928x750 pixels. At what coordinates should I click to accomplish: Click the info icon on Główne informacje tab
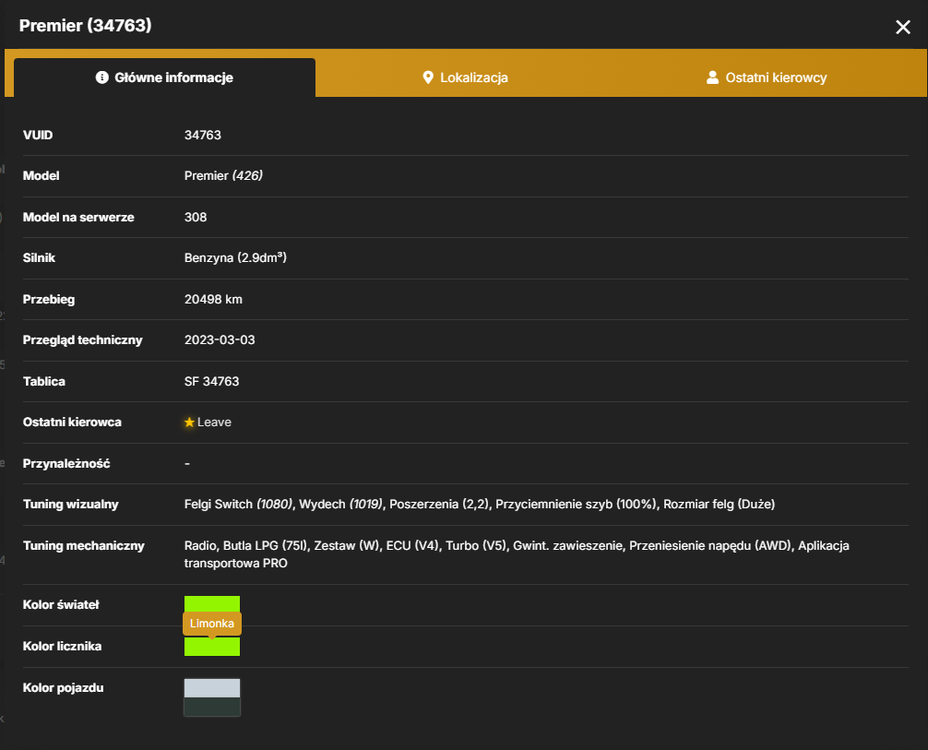pos(102,78)
